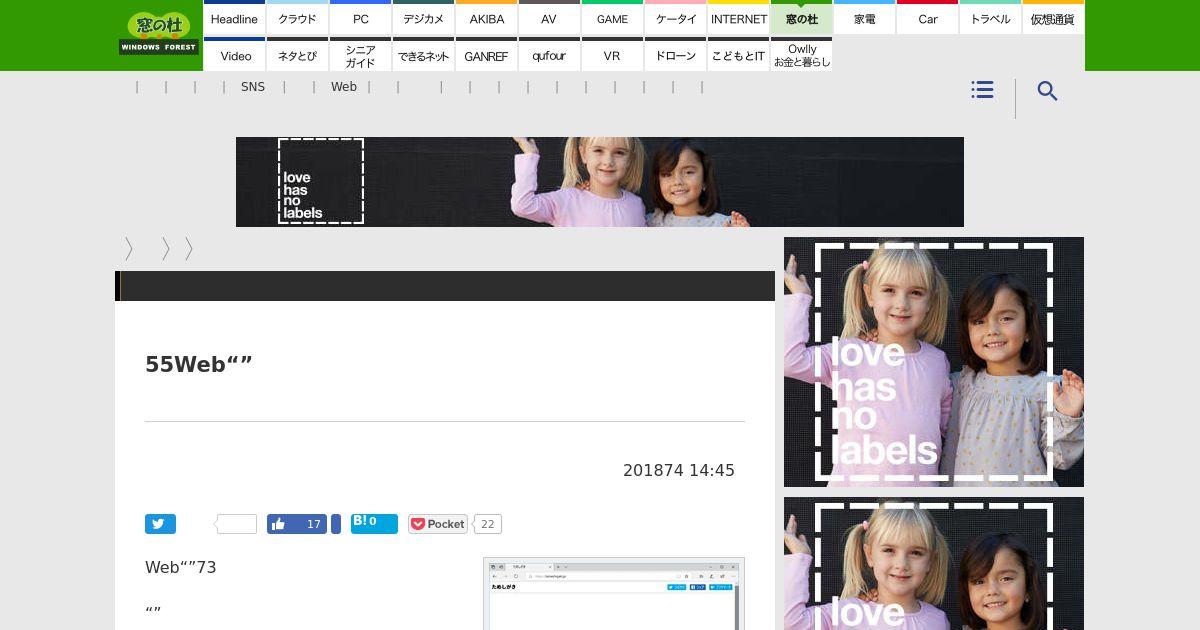
Task: Open the 仮想通貨 tab
Action: [1053, 18]
